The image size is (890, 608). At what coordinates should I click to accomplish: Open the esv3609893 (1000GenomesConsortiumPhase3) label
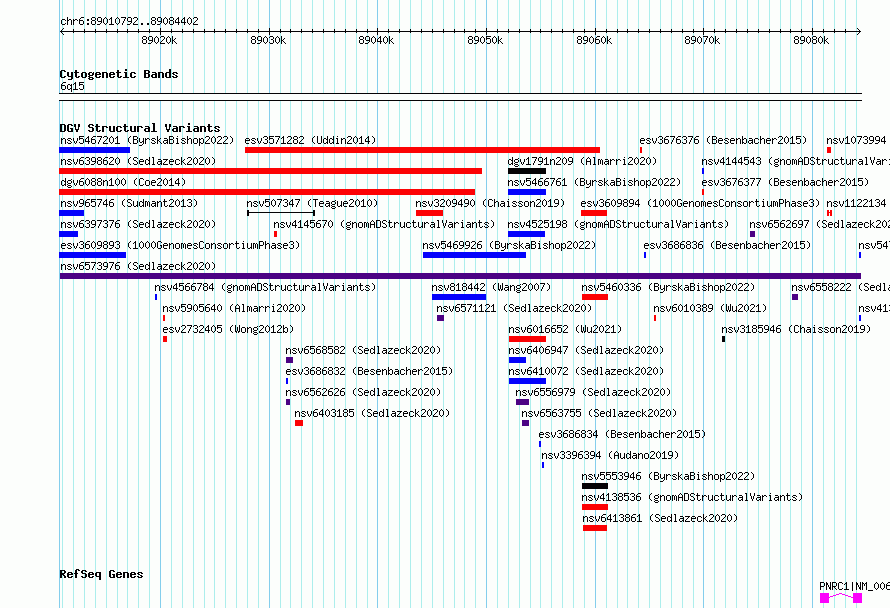[x=180, y=245]
